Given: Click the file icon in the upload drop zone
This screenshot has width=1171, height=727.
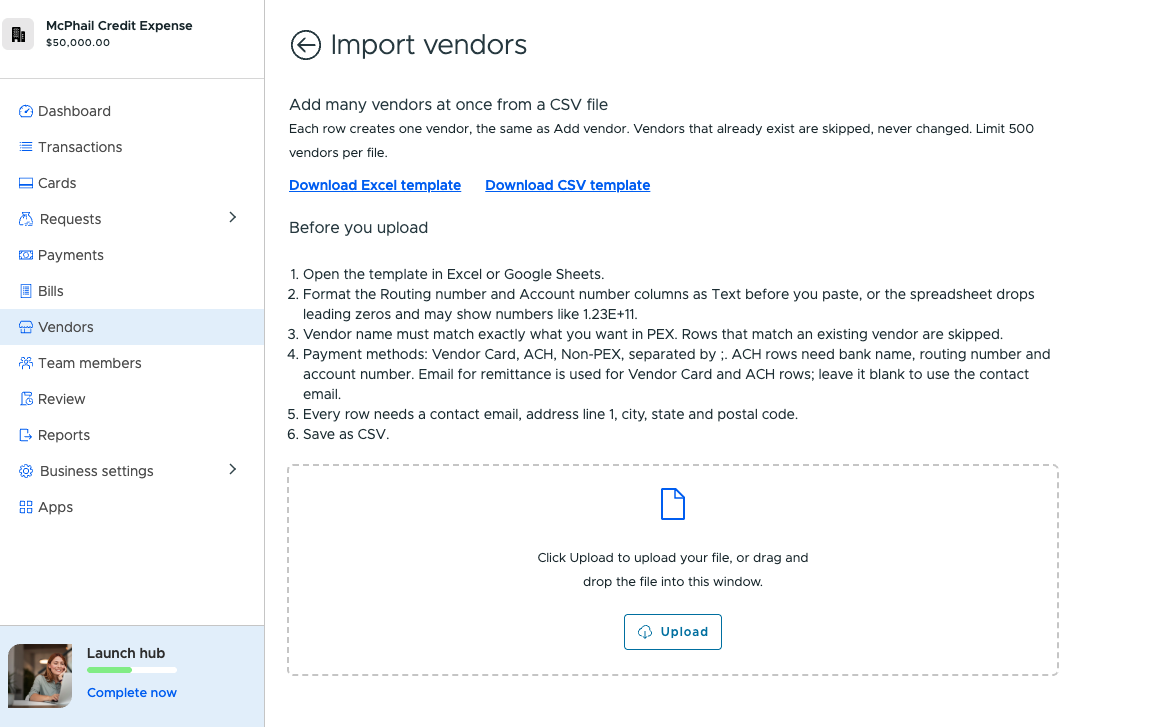Looking at the screenshot, I should coord(673,504).
